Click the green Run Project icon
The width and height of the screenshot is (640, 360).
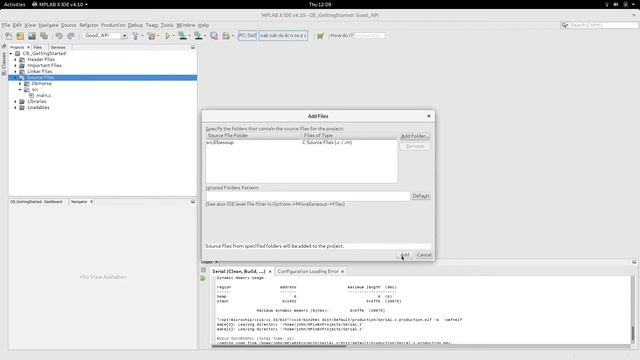click(x=167, y=36)
